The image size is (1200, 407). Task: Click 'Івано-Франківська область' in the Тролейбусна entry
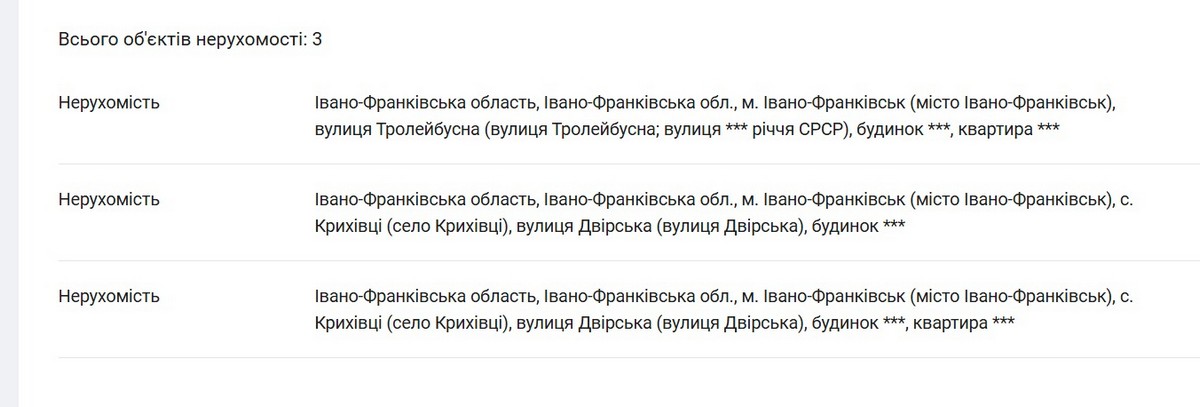[423, 103]
